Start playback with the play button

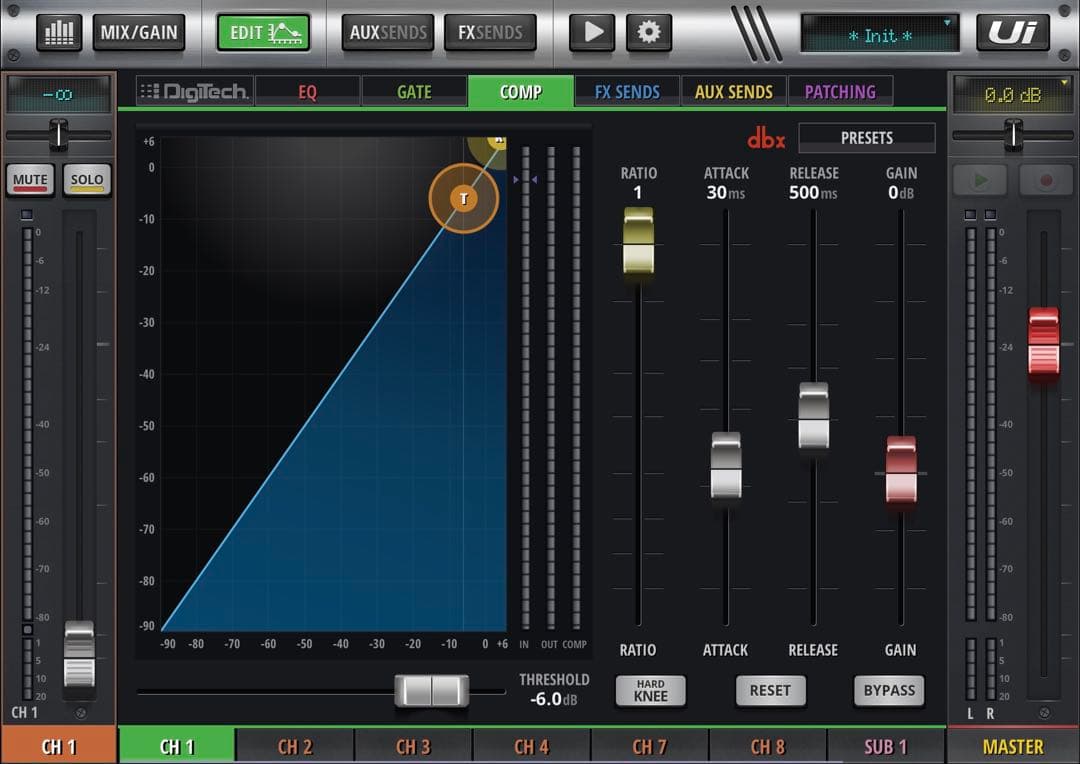(592, 32)
